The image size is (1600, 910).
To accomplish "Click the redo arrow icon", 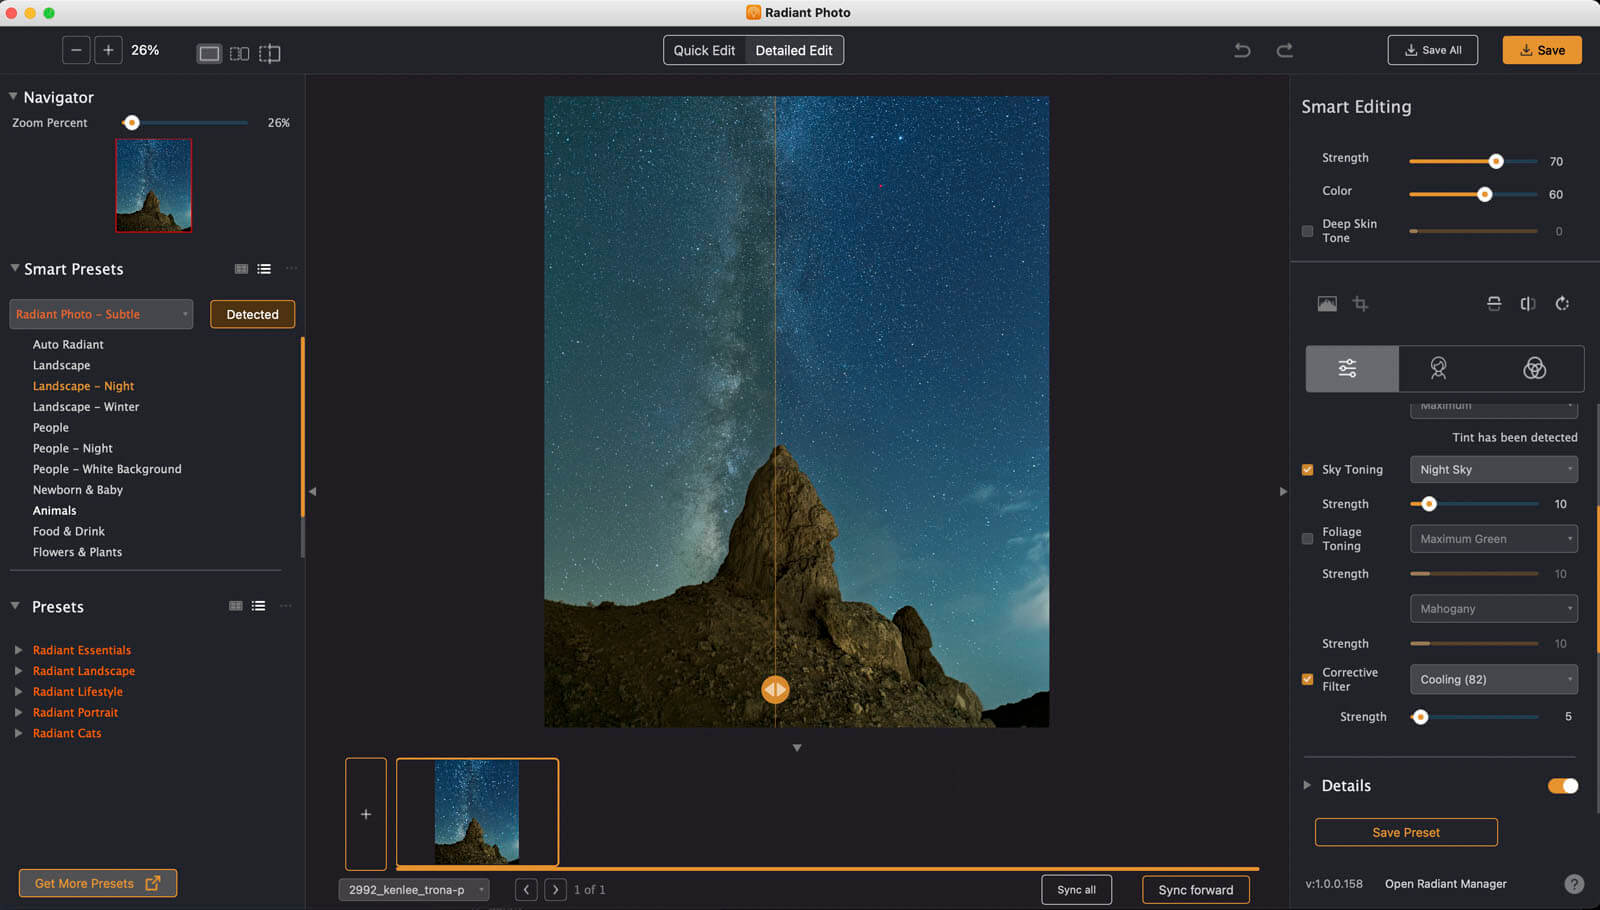I will pos(1285,50).
